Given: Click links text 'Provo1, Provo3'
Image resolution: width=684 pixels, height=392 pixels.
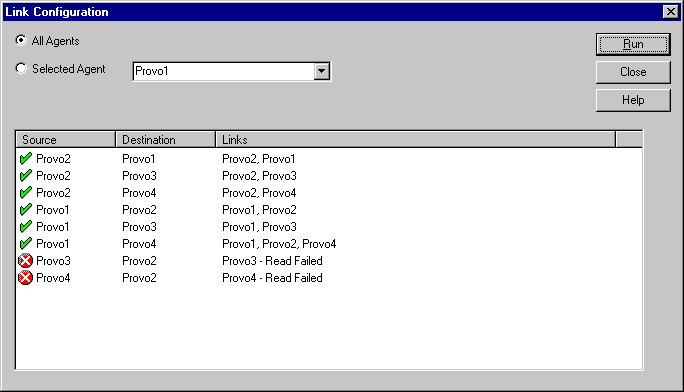Looking at the screenshot, I should click(259, 227).
